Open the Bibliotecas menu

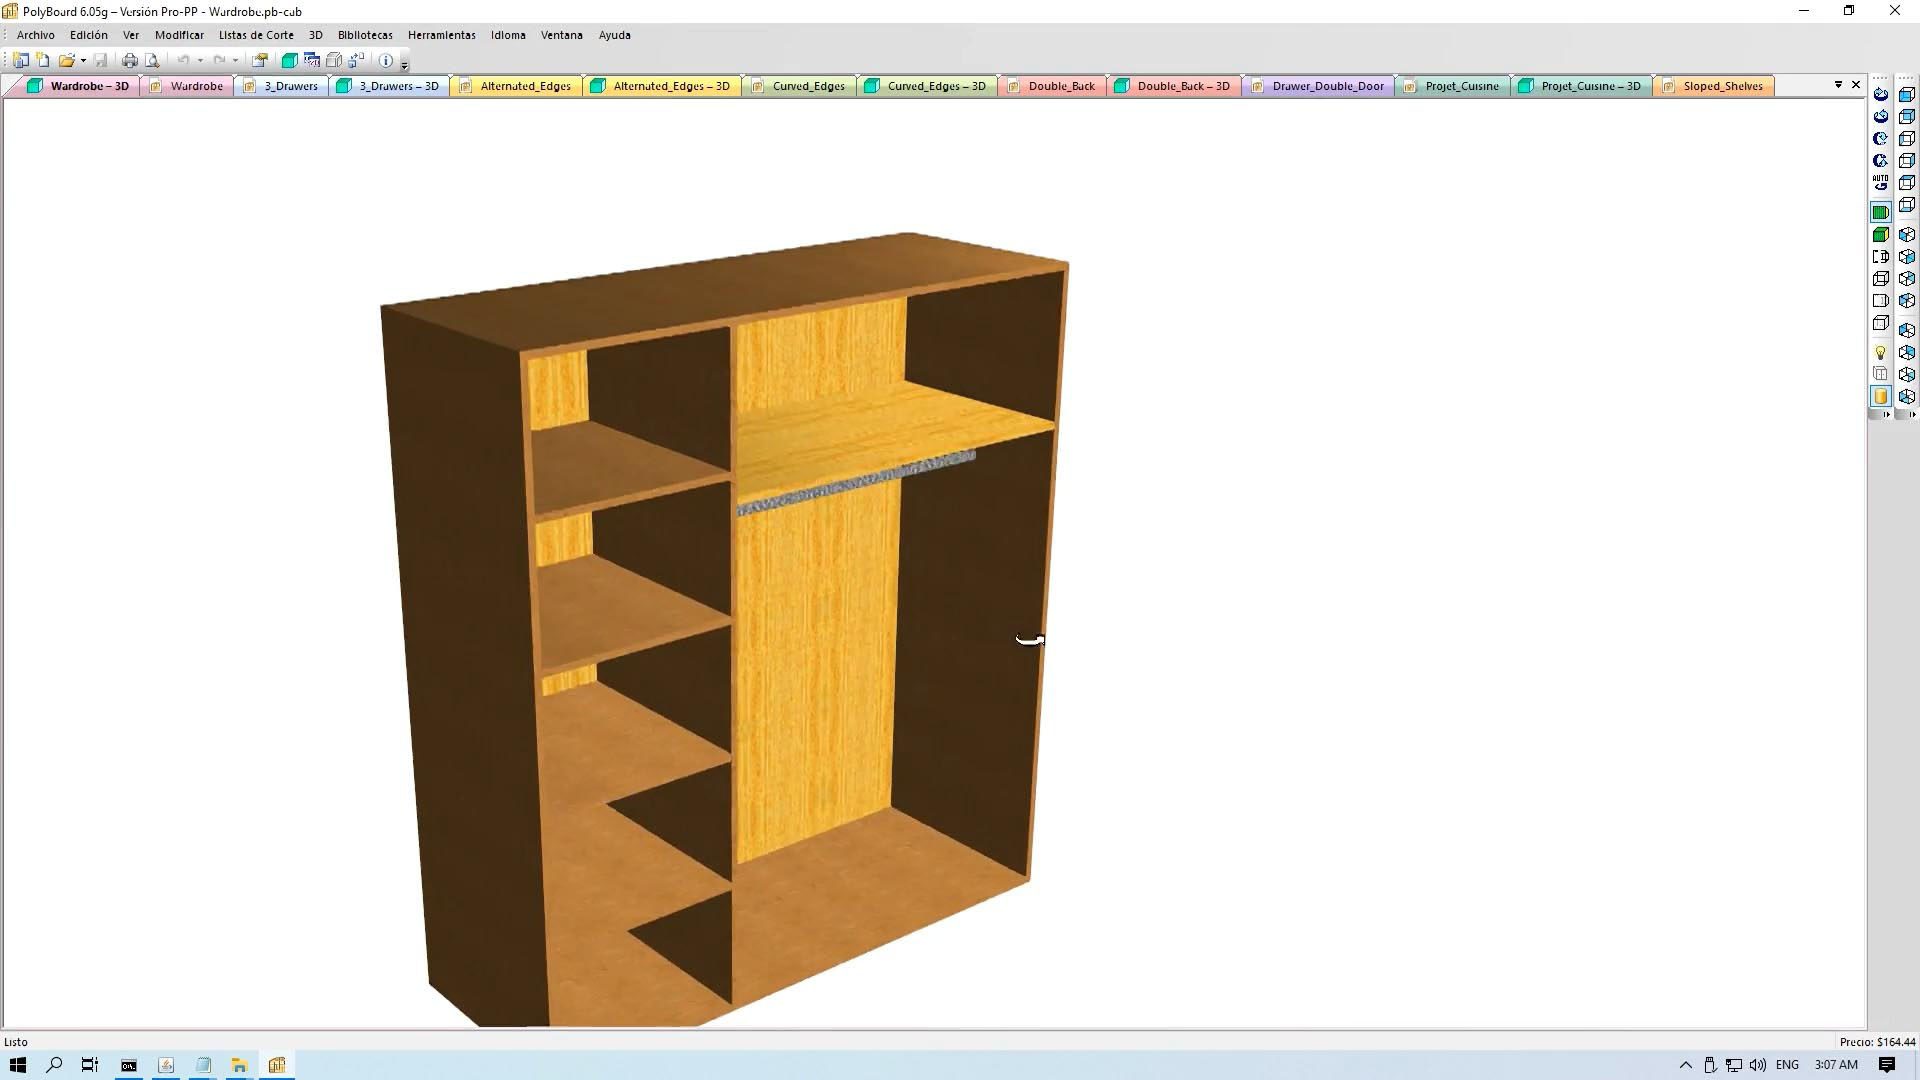click(364, 35)
